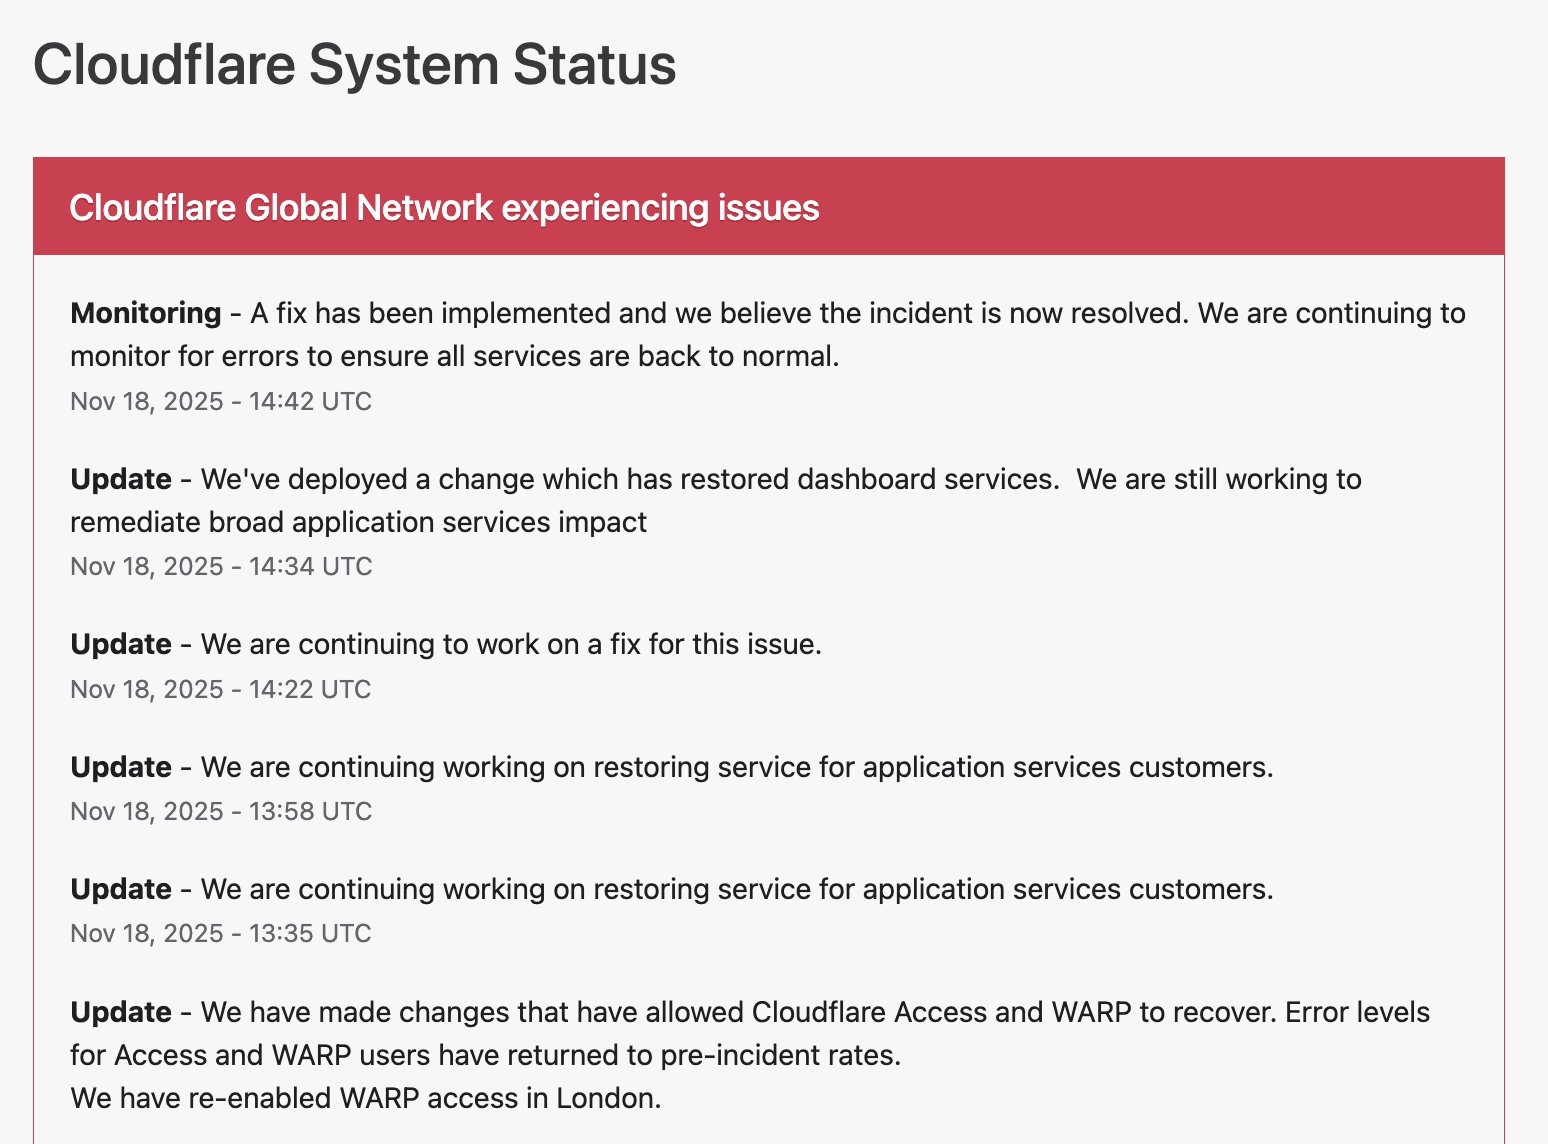Select the bold Monitoring label text
The image size is (1548, 1144).
146,313
